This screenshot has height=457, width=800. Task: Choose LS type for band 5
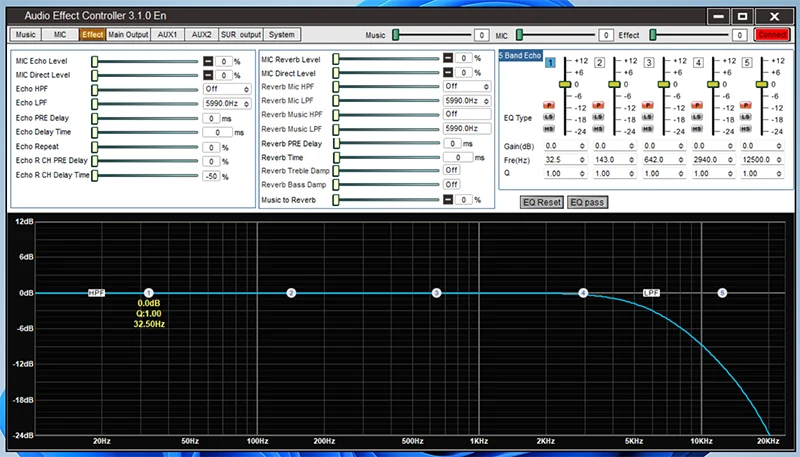pos(746,117)
